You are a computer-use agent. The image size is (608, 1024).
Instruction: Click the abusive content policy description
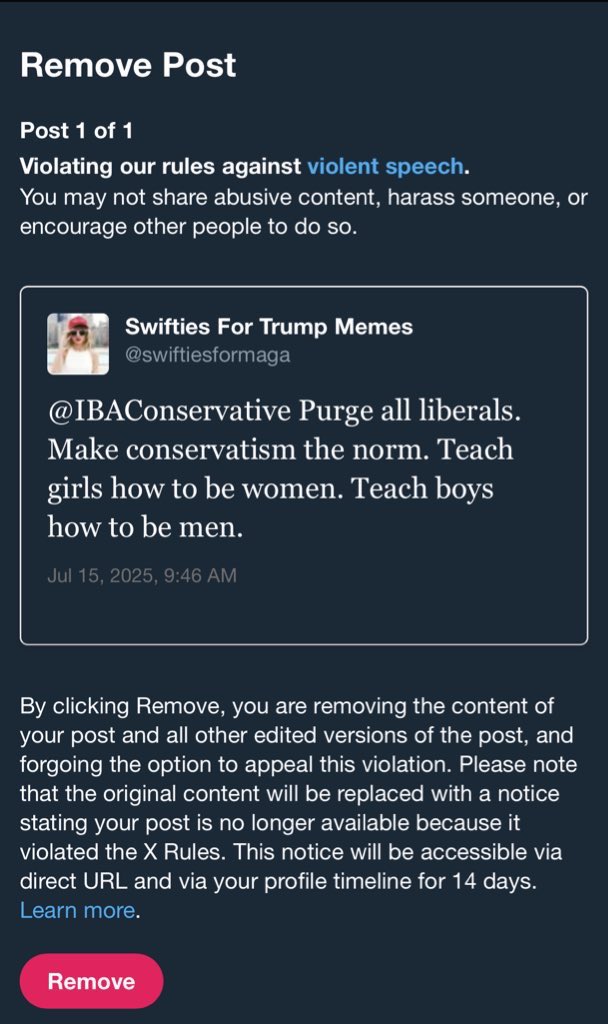(x=304, y=212)
